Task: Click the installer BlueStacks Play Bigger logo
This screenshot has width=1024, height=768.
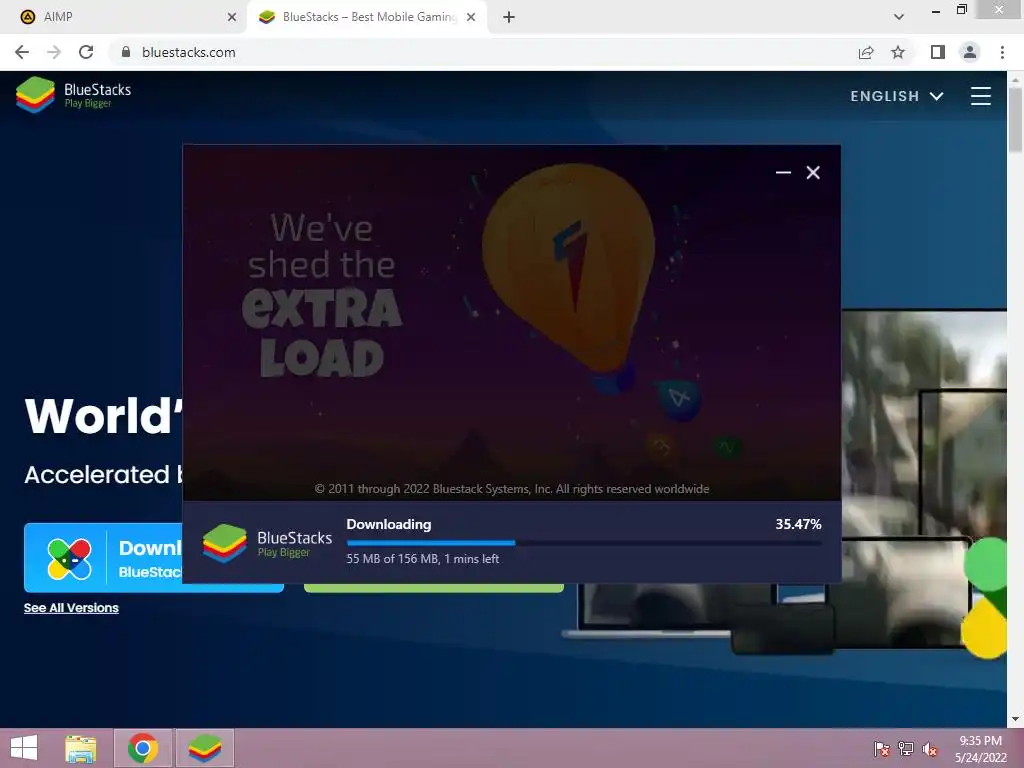Action: 267,543
